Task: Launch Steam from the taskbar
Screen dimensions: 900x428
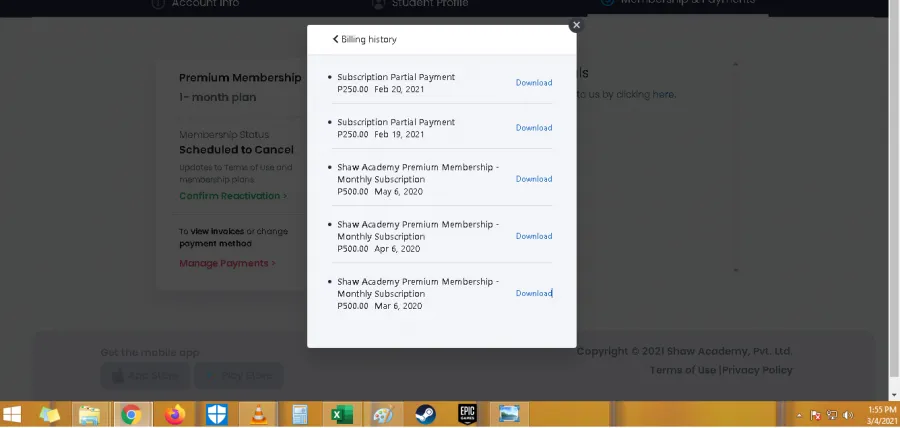Action: 425,414
